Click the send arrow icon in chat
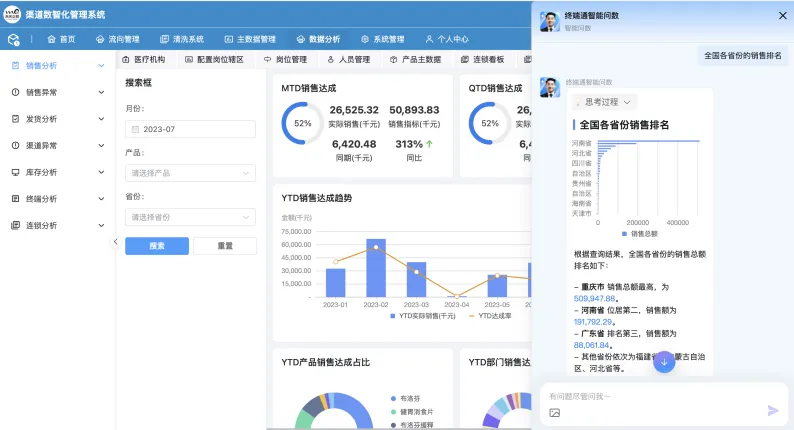Viewport: 794px width, 430px height. (773, 411)
